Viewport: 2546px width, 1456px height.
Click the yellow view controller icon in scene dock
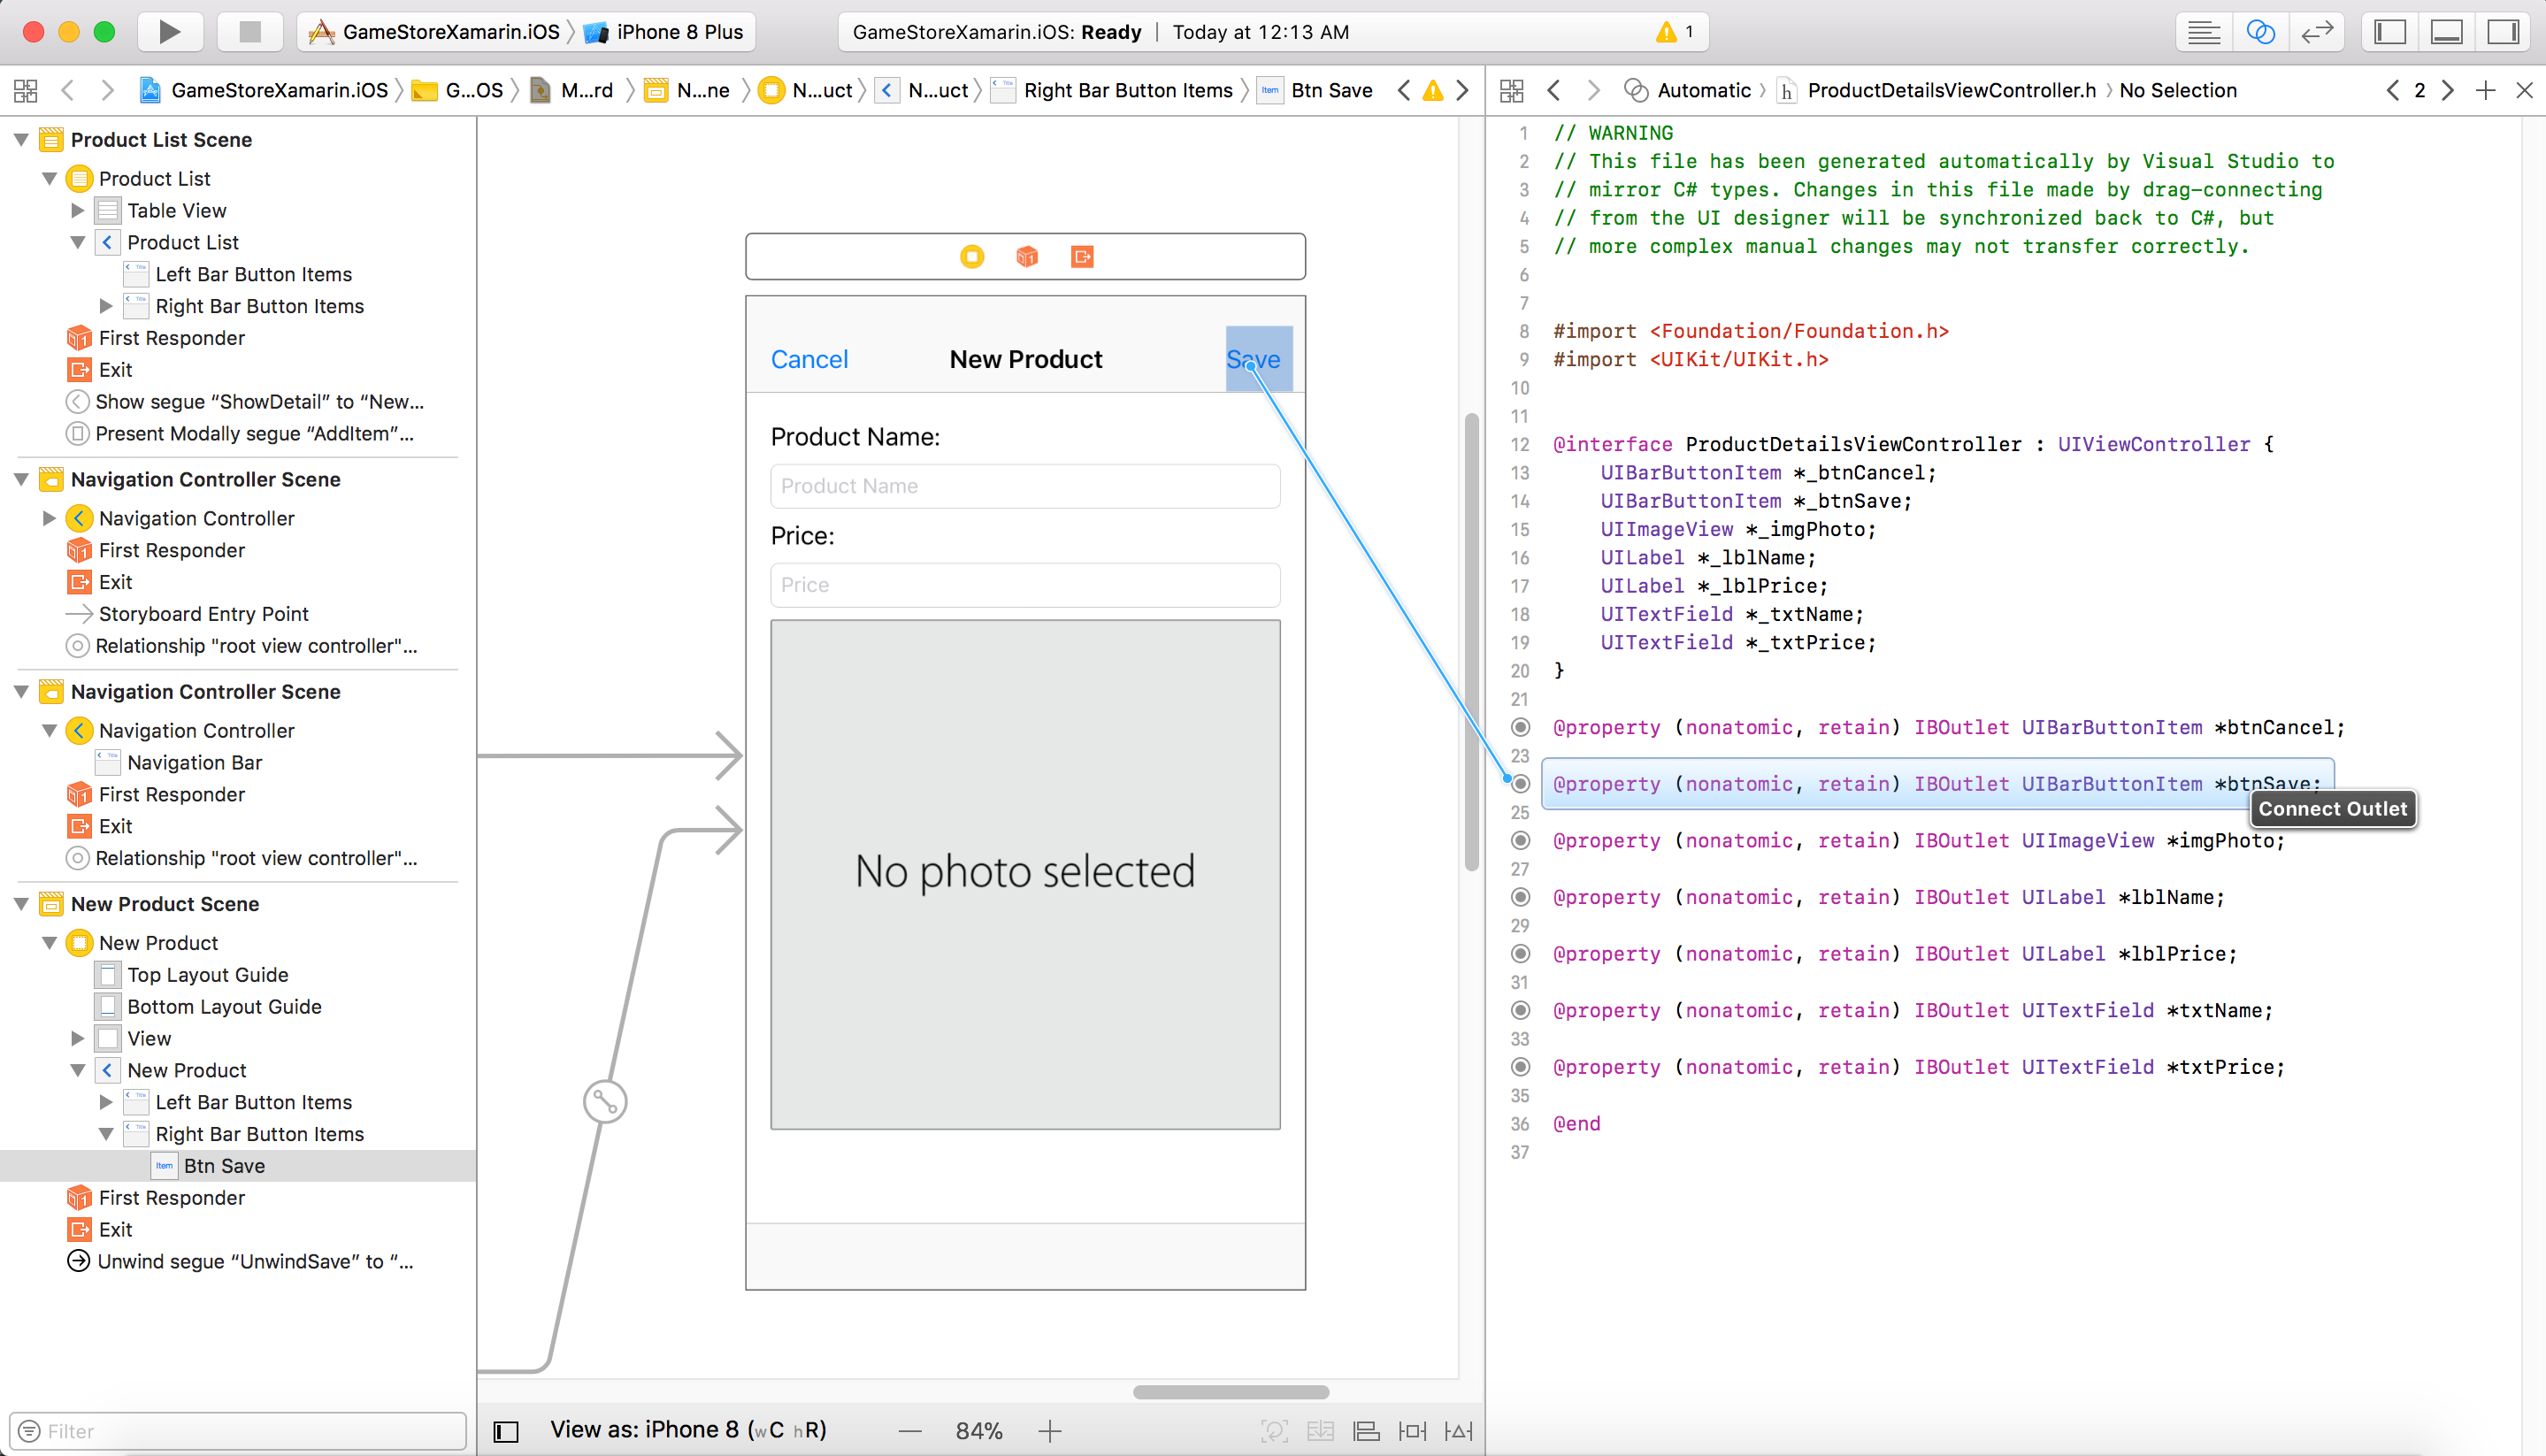click(971, 257)
